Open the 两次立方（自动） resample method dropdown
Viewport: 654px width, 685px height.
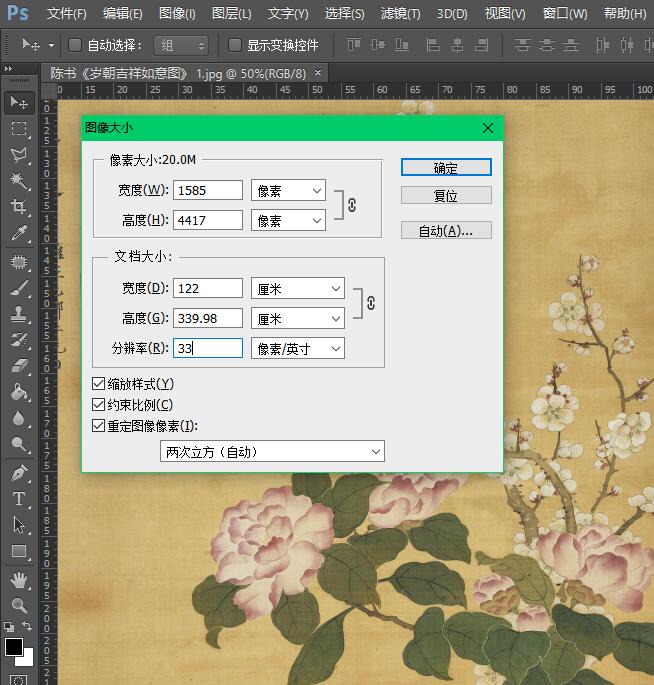[x=272, y=451]
